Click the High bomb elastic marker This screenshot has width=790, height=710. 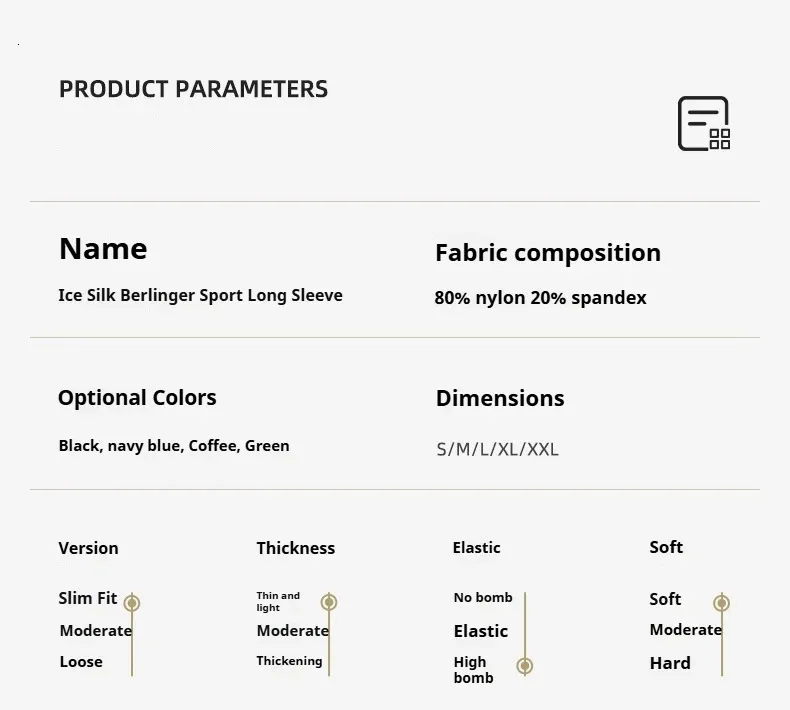525,666
